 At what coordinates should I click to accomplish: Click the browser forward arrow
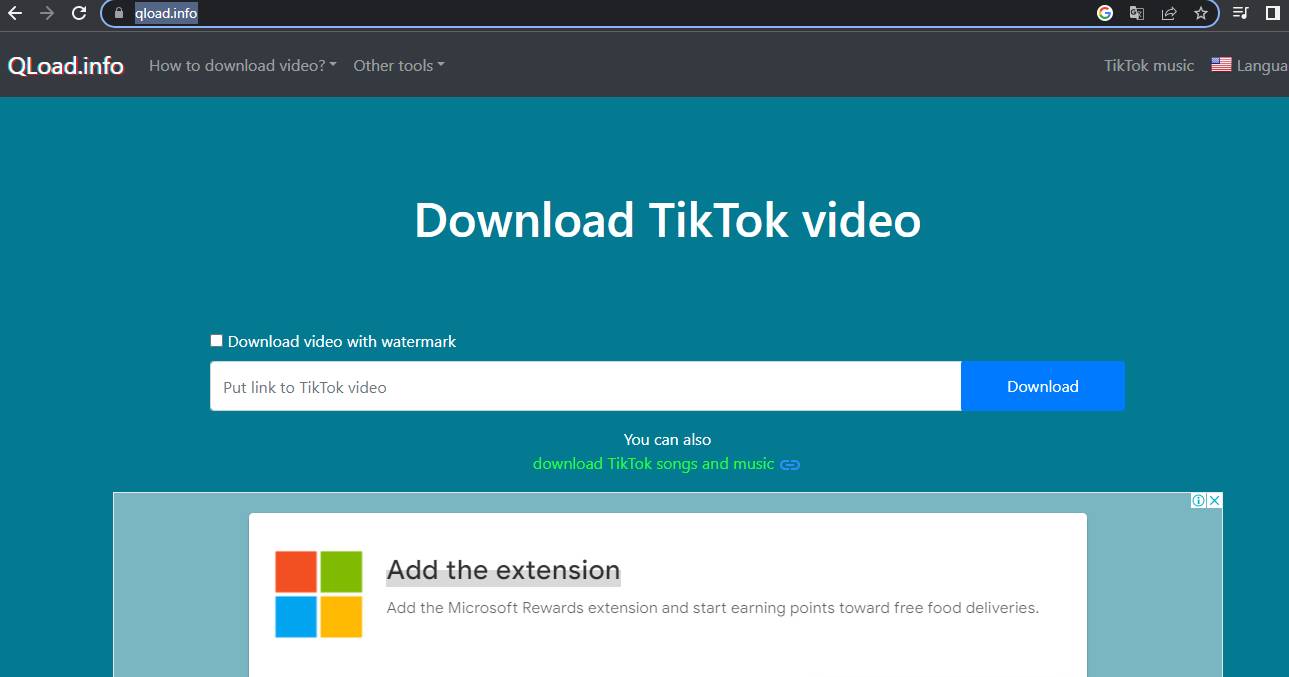pyautogui.click(x=46, y=13)
